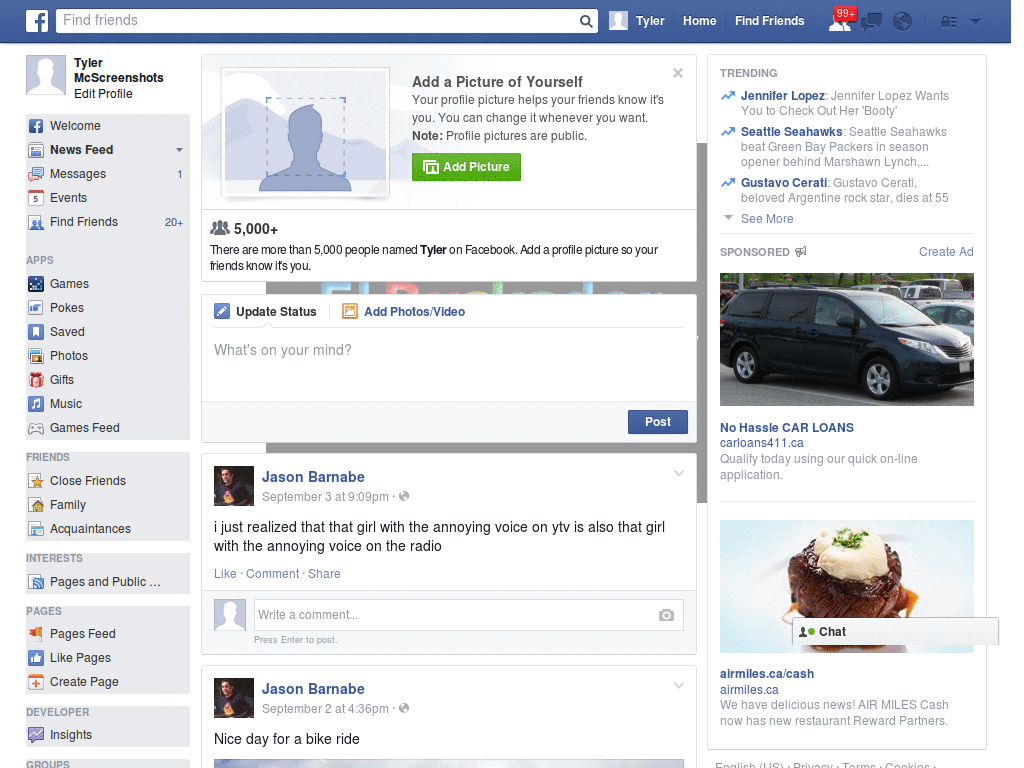Image resolution: width=1024 pixels, height=768 pixels.
Task: Click the Find Friends sidebar icon
Action: [36, 222]
